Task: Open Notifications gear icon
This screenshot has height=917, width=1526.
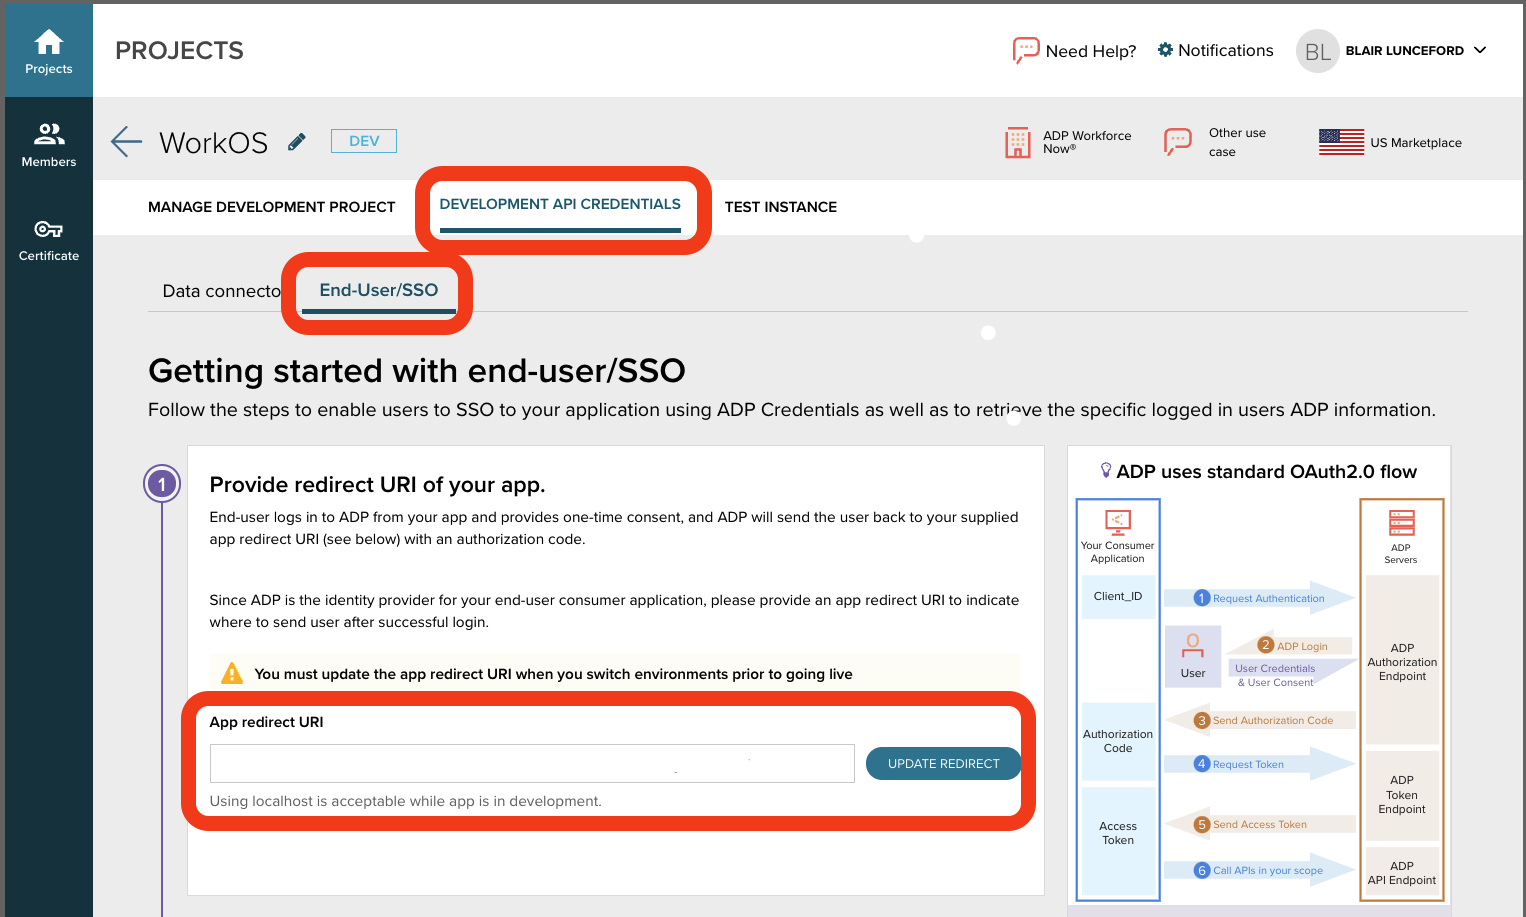Action: click(1165, 50)
